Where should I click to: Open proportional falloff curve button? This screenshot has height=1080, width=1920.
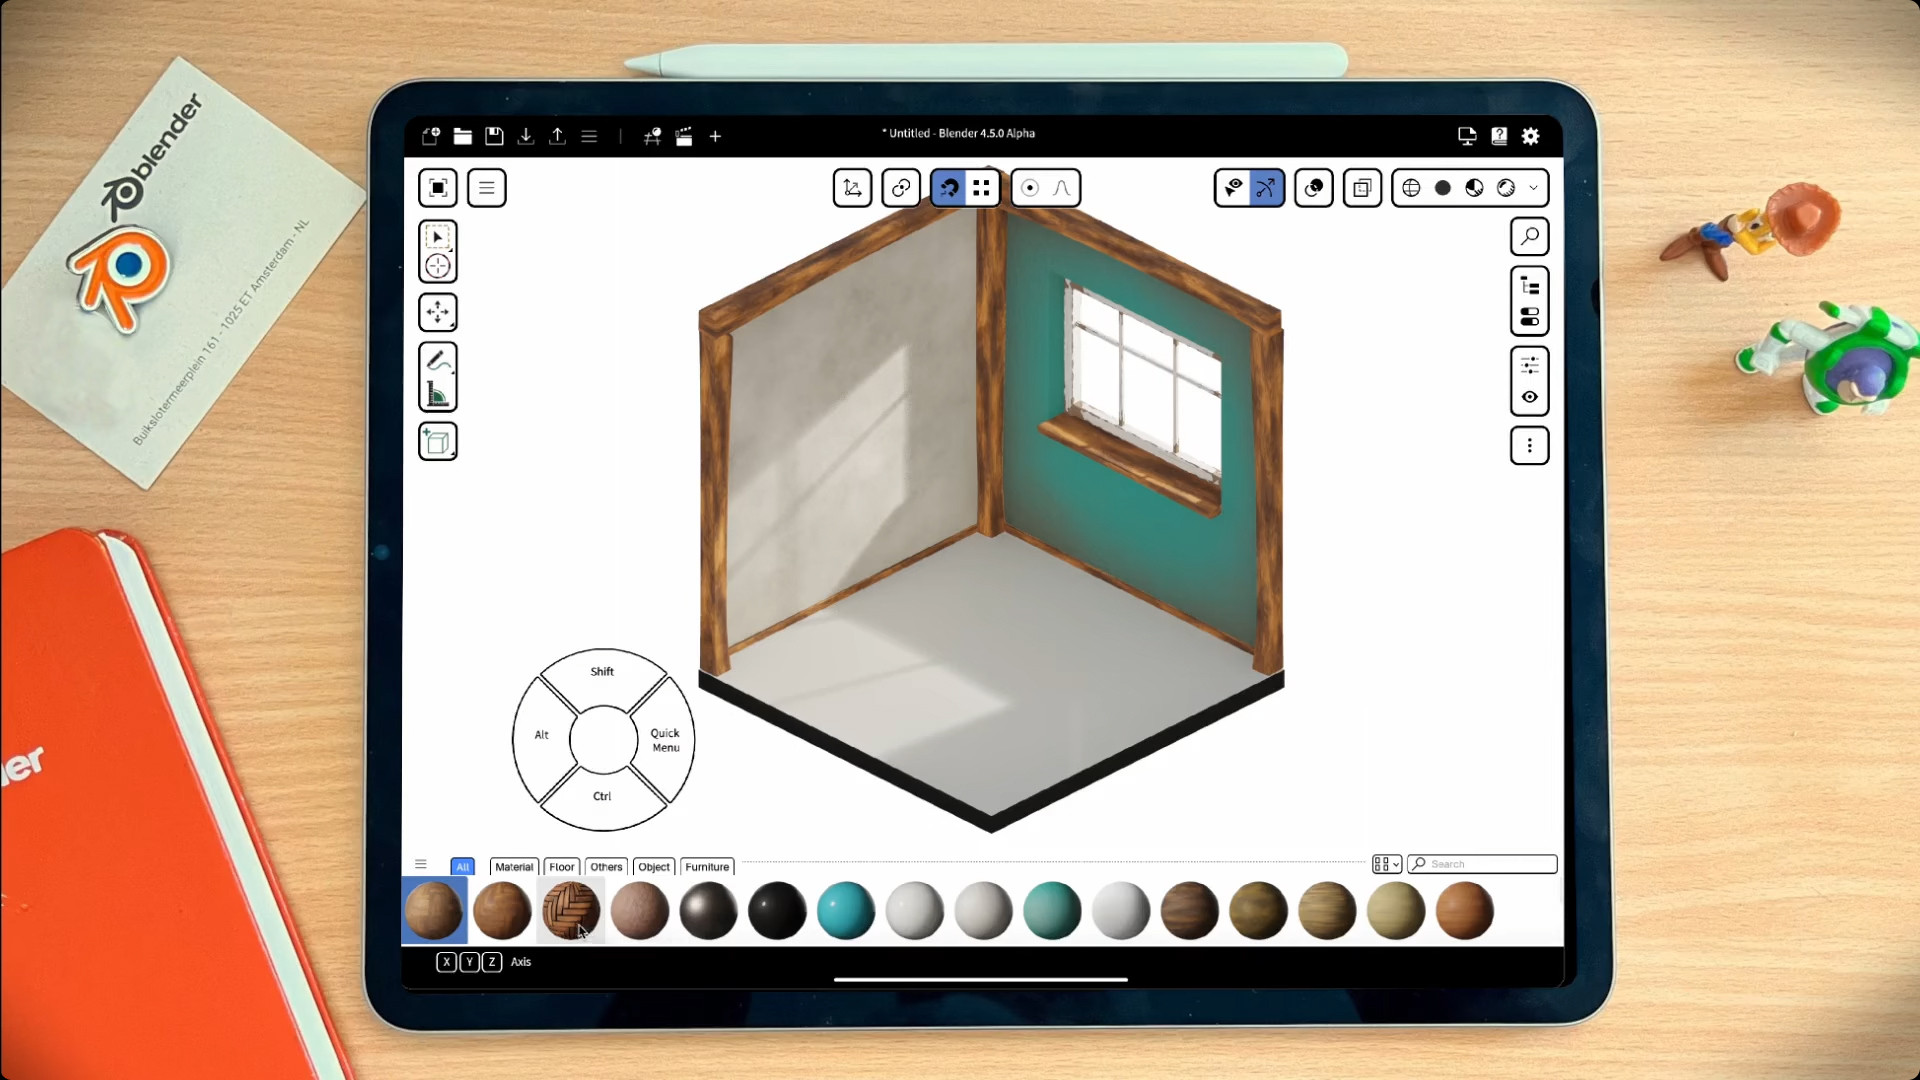pos(1062,188)
